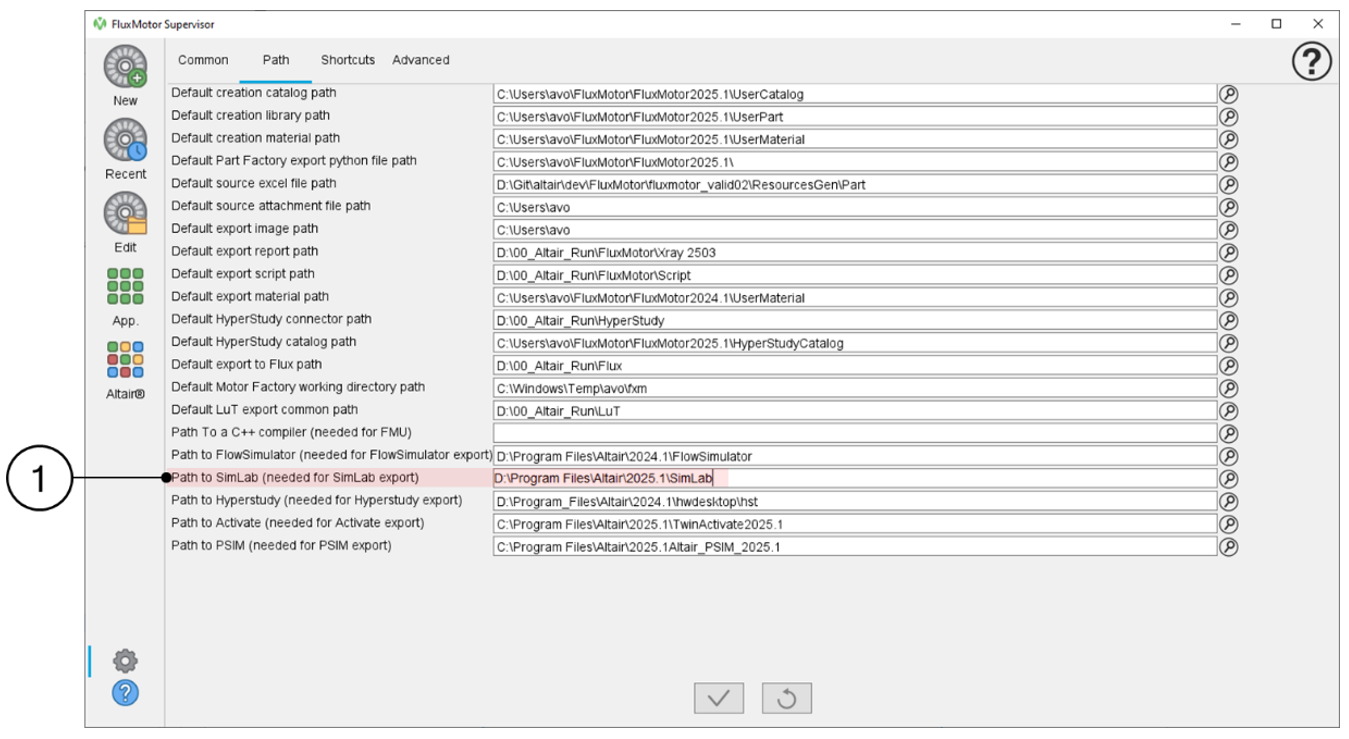
Task: Select the Path tab
Action: [276, 60]
